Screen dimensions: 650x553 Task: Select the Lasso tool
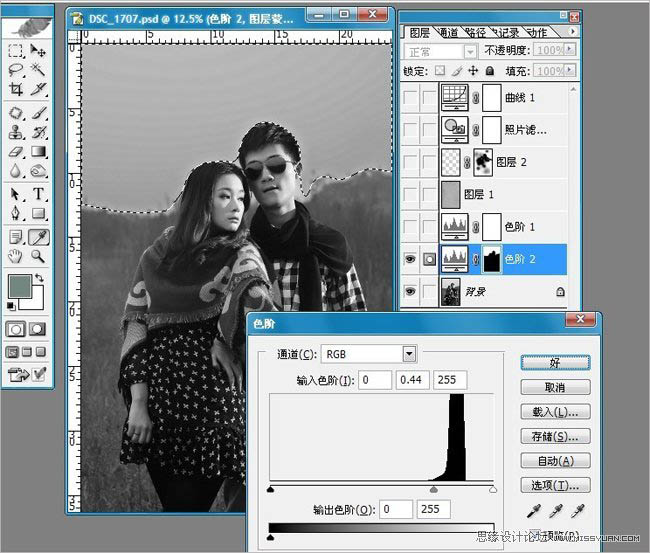click(x=16, y=70)
